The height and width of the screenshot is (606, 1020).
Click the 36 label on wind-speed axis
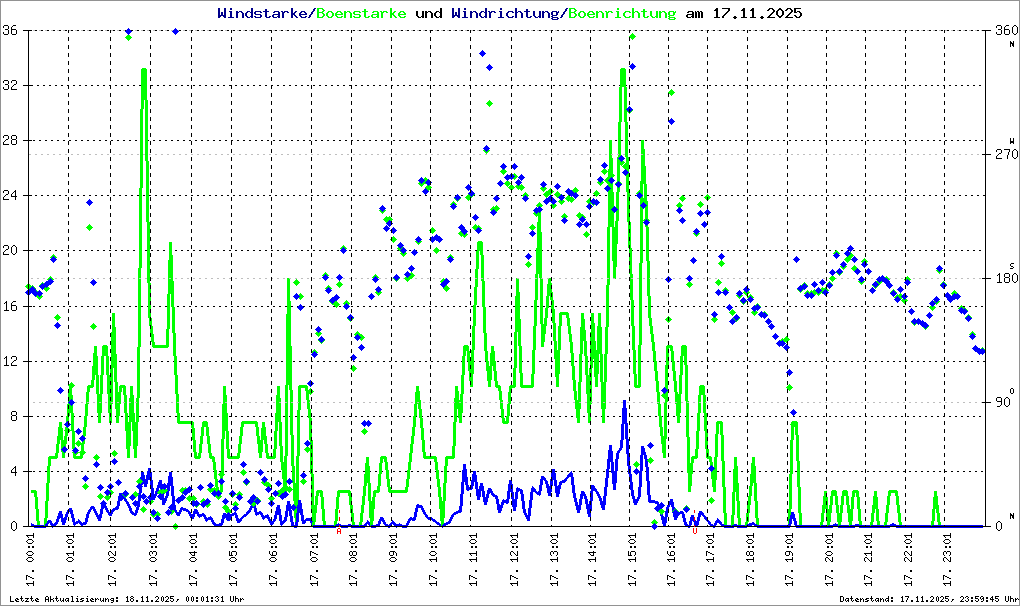coord(10,31)
